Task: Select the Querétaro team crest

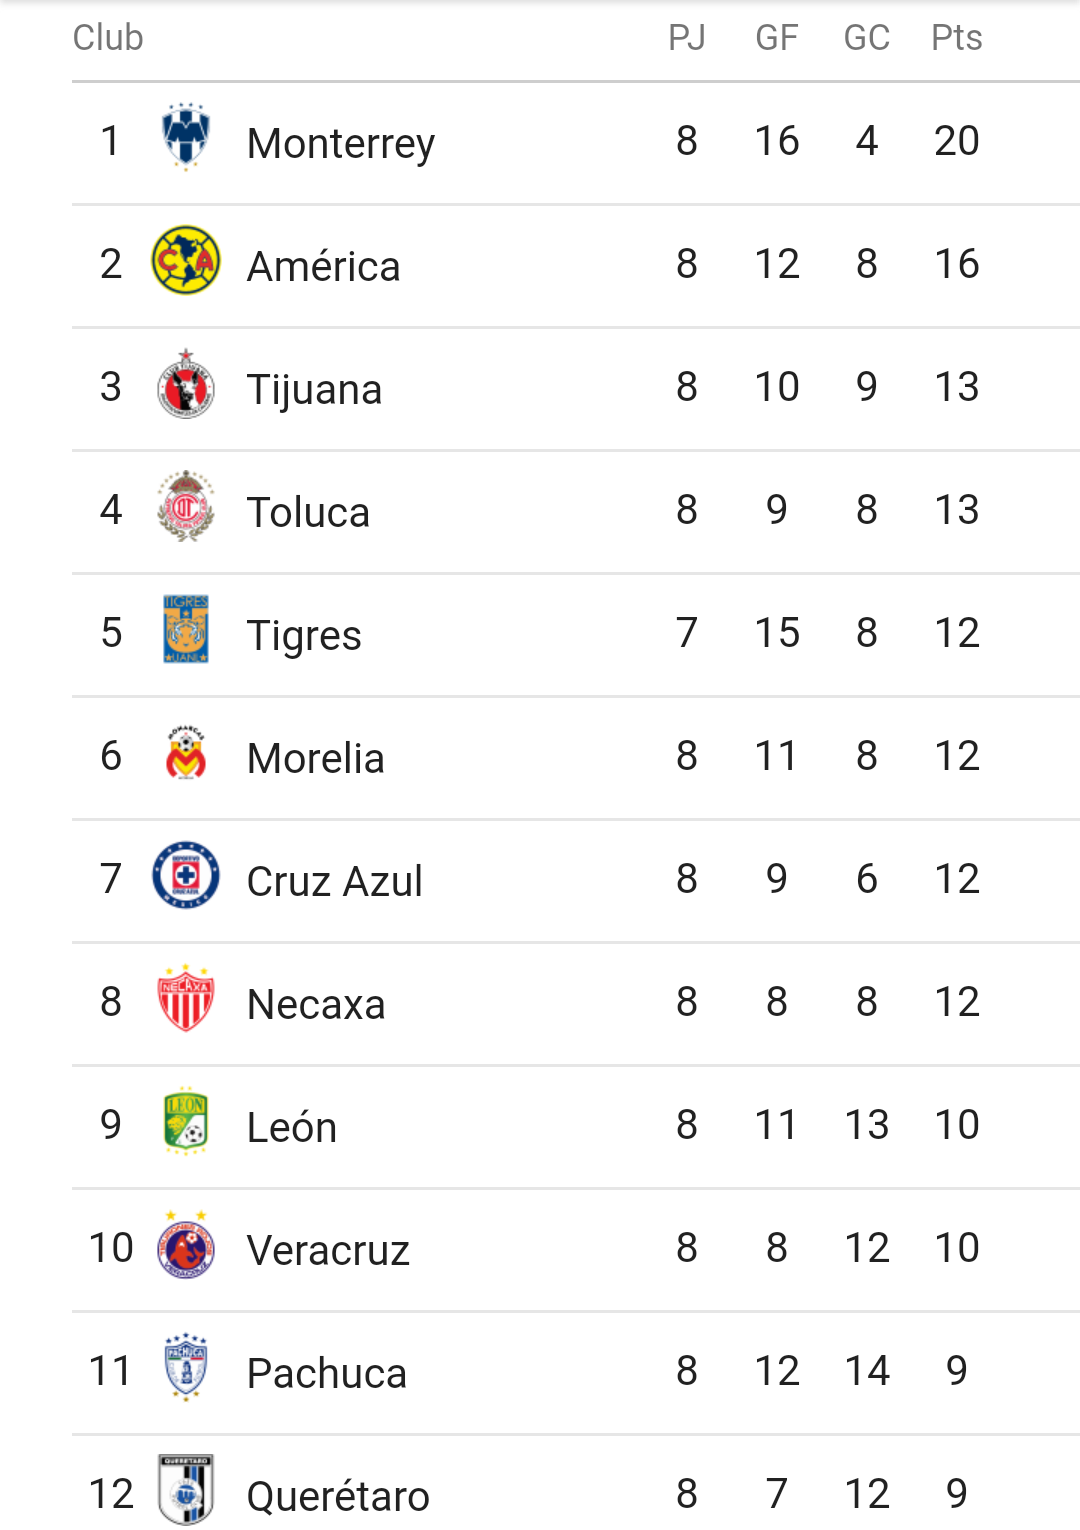Action: pos(186,1490)
